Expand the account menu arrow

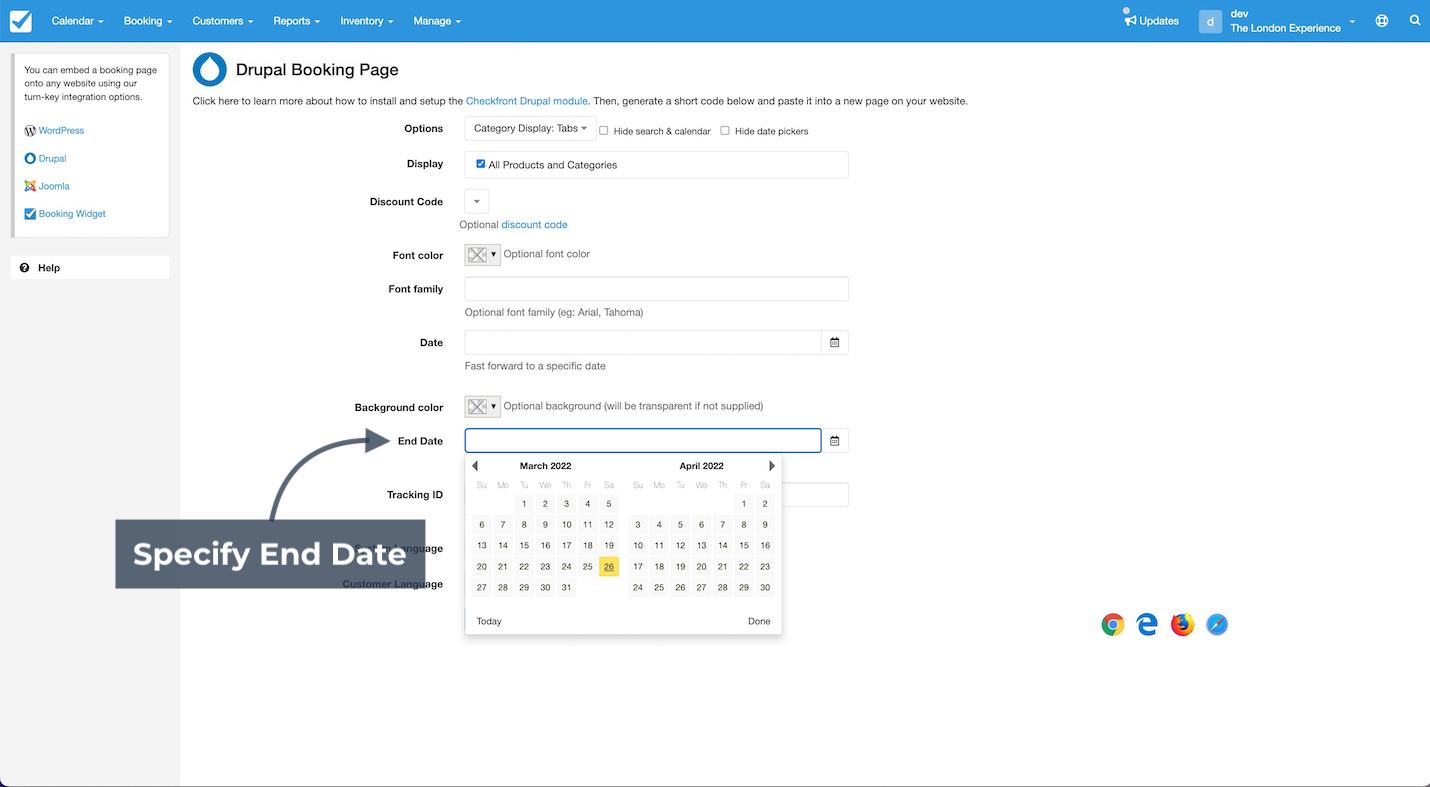point(1352,21)
